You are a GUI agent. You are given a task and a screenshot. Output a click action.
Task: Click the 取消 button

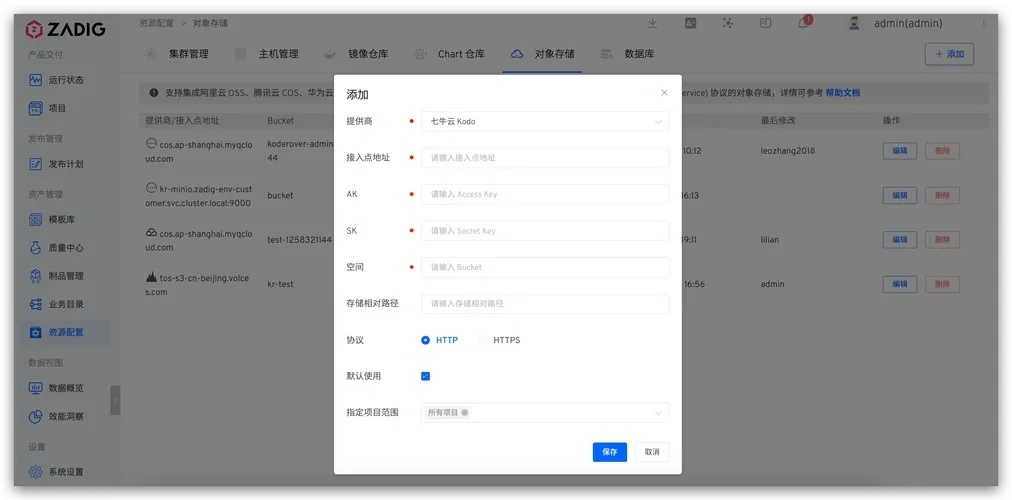(652, 452)
